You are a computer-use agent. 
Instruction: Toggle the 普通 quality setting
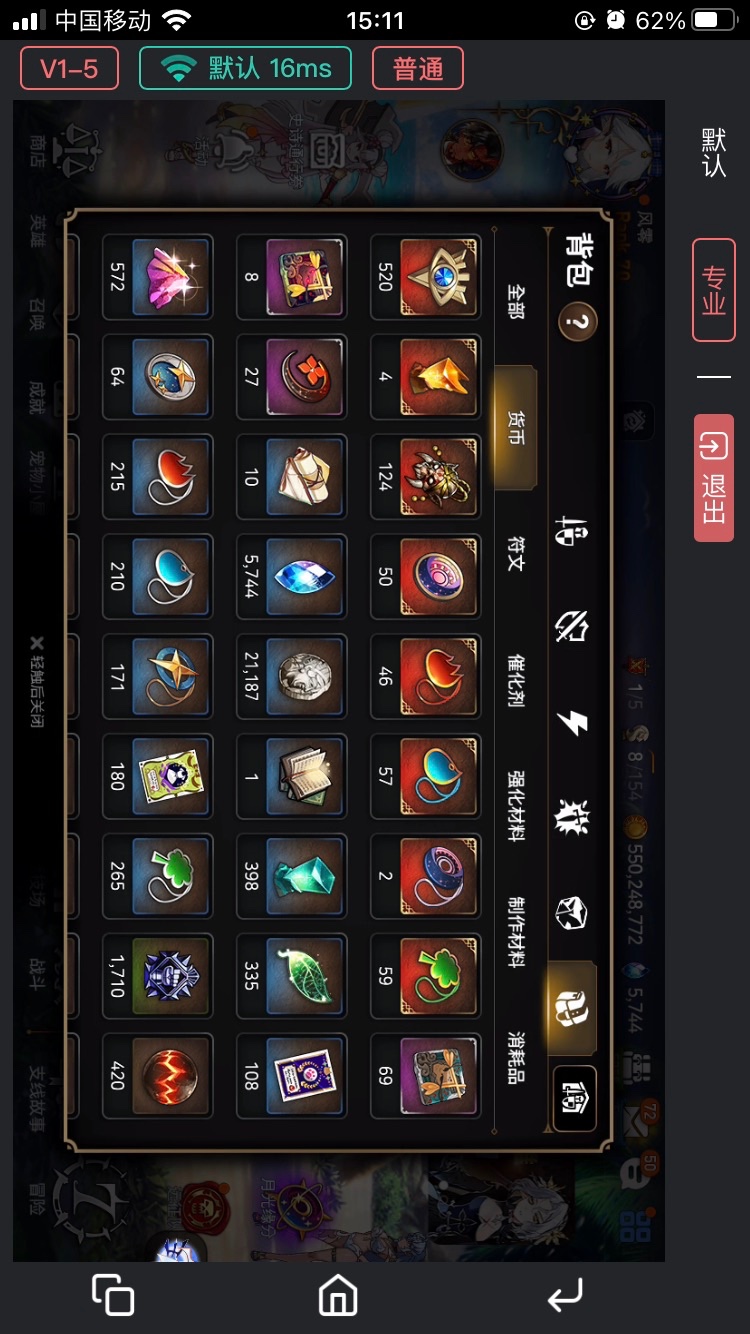418,69
